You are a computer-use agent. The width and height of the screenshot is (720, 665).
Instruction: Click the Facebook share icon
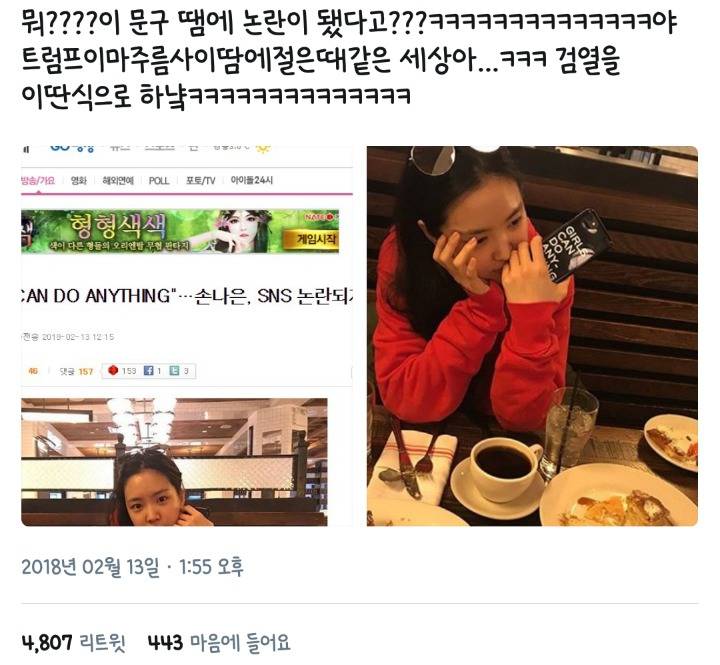148,370
